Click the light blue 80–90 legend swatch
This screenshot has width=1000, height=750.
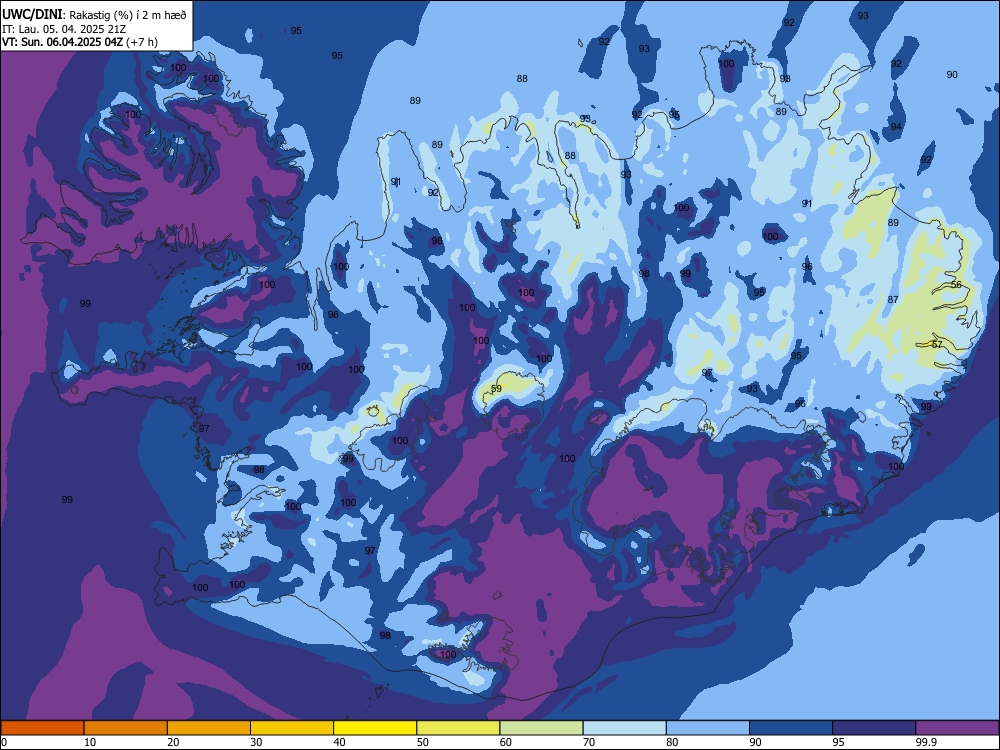(x=708, y=728)
